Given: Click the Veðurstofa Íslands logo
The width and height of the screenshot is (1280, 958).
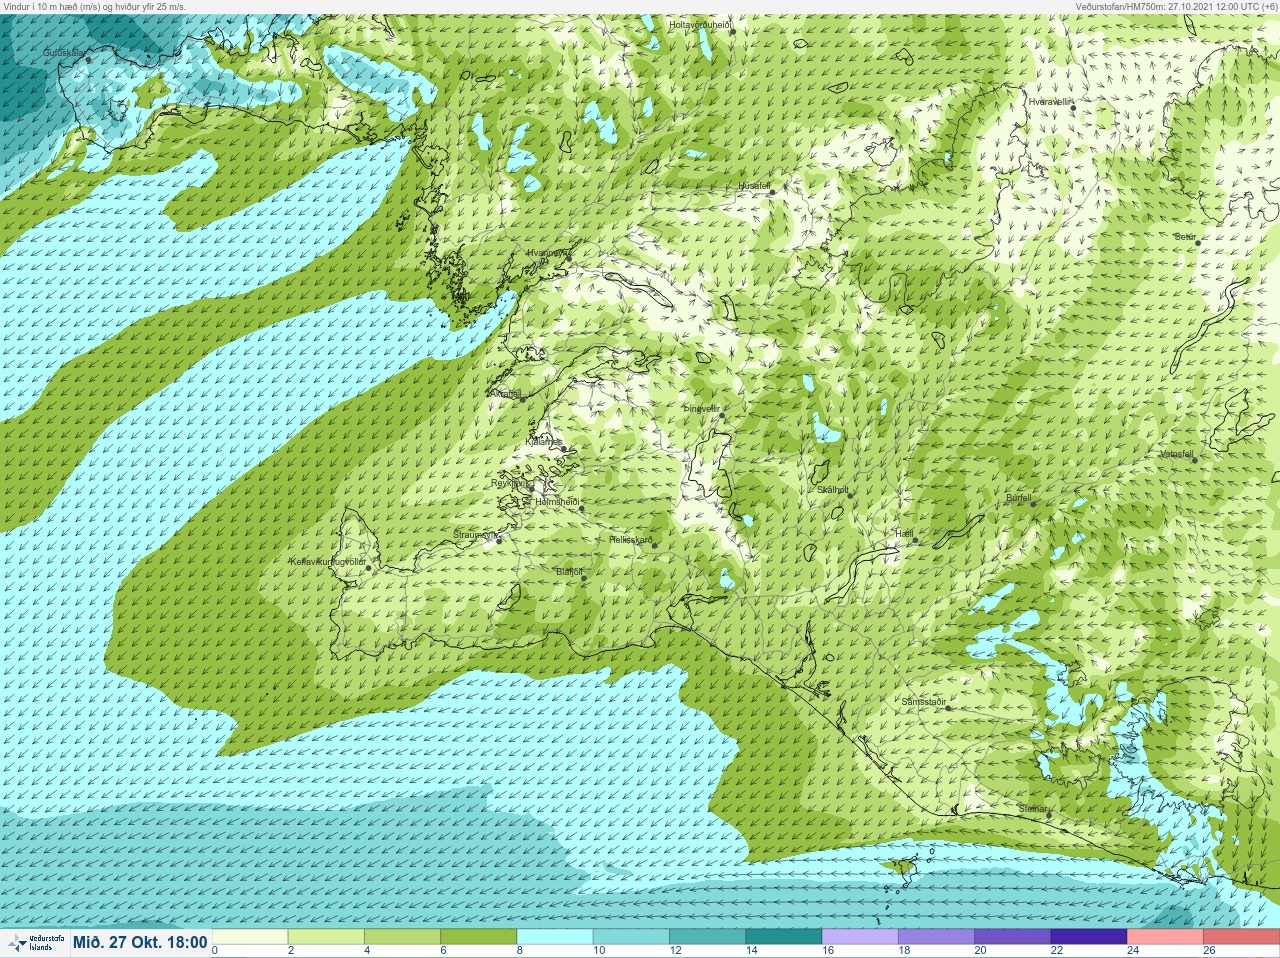Looking at the screenshot, I should [x=34, y=943].
